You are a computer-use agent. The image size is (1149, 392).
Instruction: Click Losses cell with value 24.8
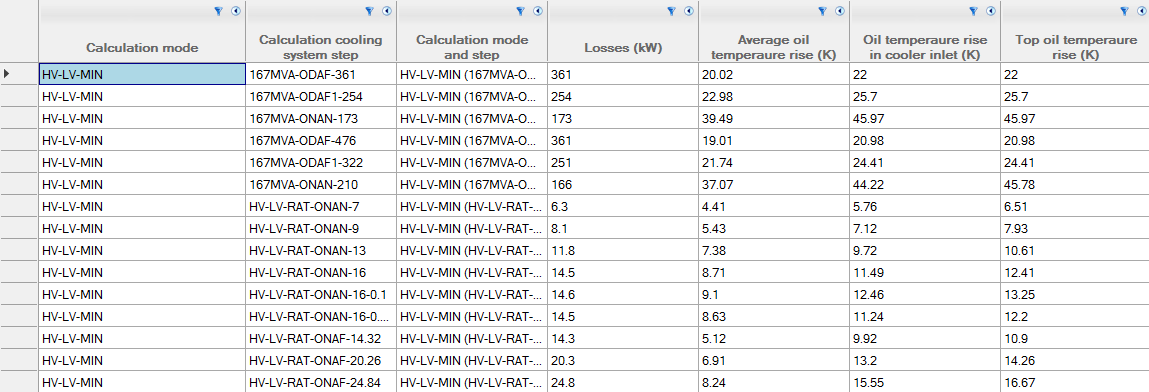[x=623, y=382]
